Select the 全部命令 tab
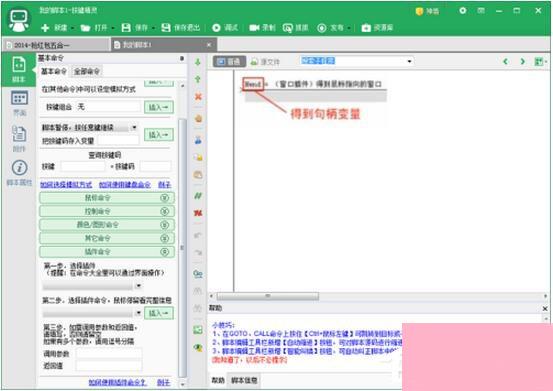 pyautogui.click(x=87, y=72)
